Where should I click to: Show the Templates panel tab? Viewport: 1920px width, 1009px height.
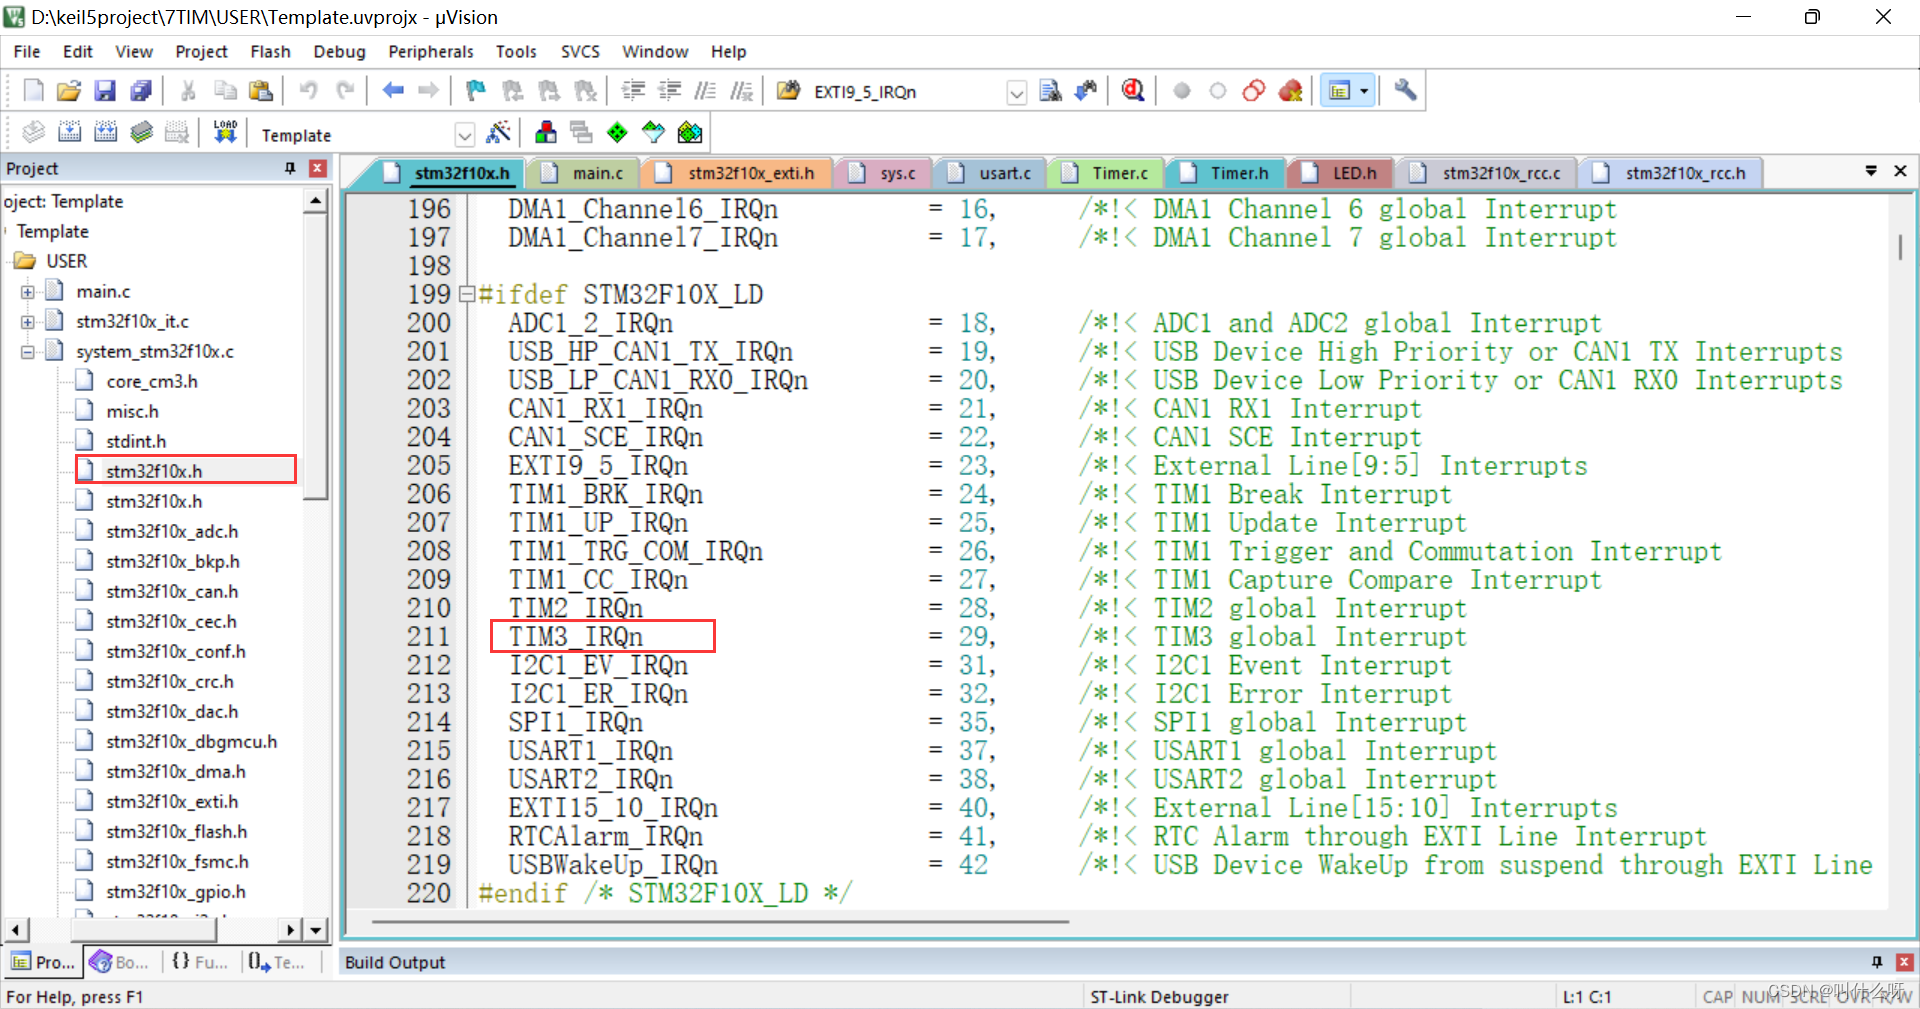point(277,962)
